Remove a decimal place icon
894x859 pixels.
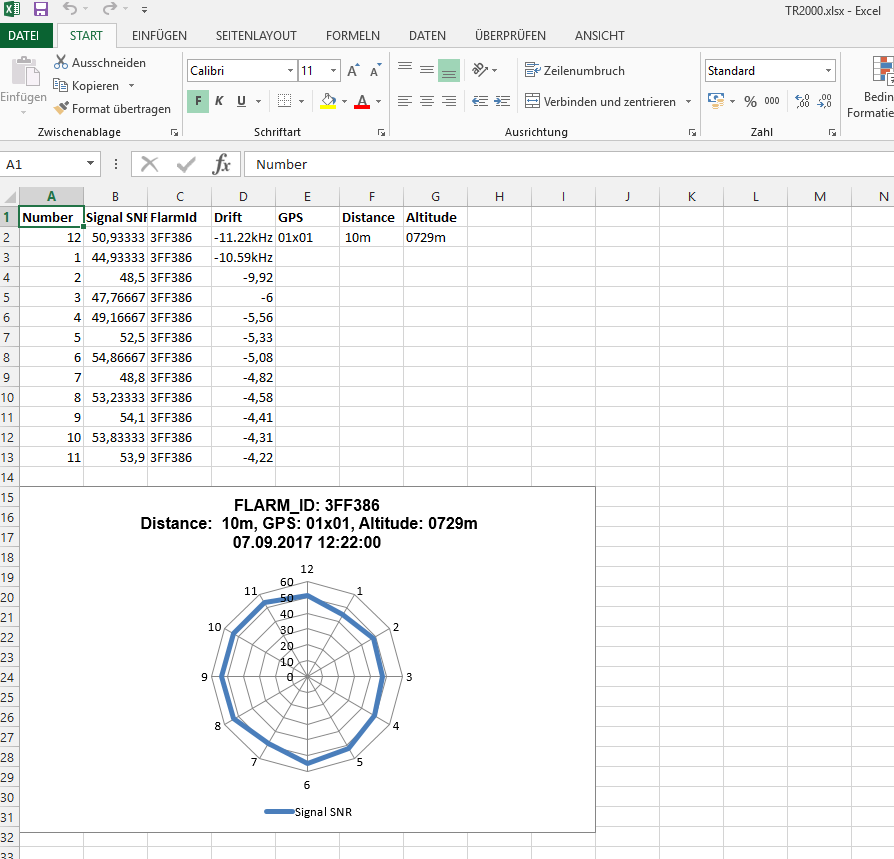click(824, 101)
